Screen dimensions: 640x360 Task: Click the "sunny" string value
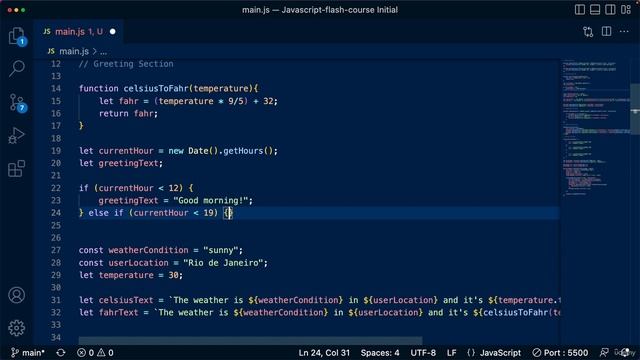[x=220, y=250]
